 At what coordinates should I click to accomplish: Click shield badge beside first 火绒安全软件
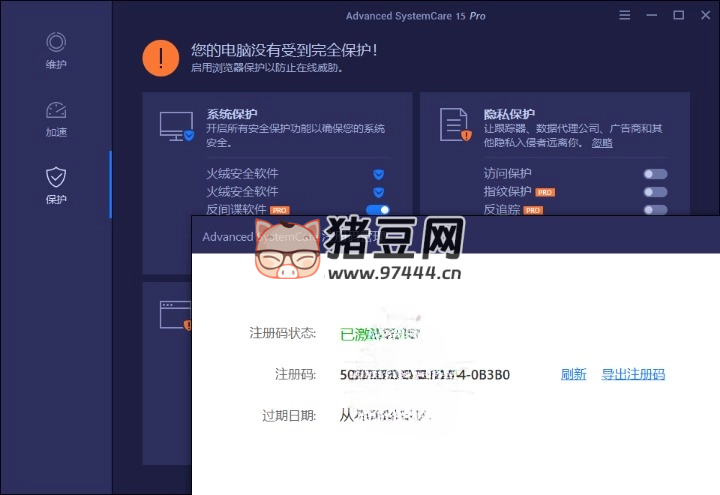379,174
